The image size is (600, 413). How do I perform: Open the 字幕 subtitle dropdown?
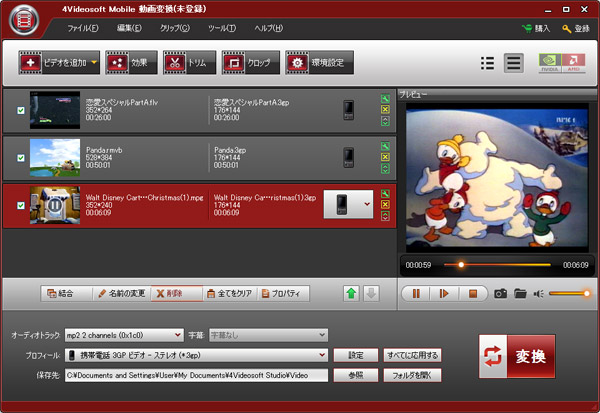pyautogui.click(x=268, y=335)
